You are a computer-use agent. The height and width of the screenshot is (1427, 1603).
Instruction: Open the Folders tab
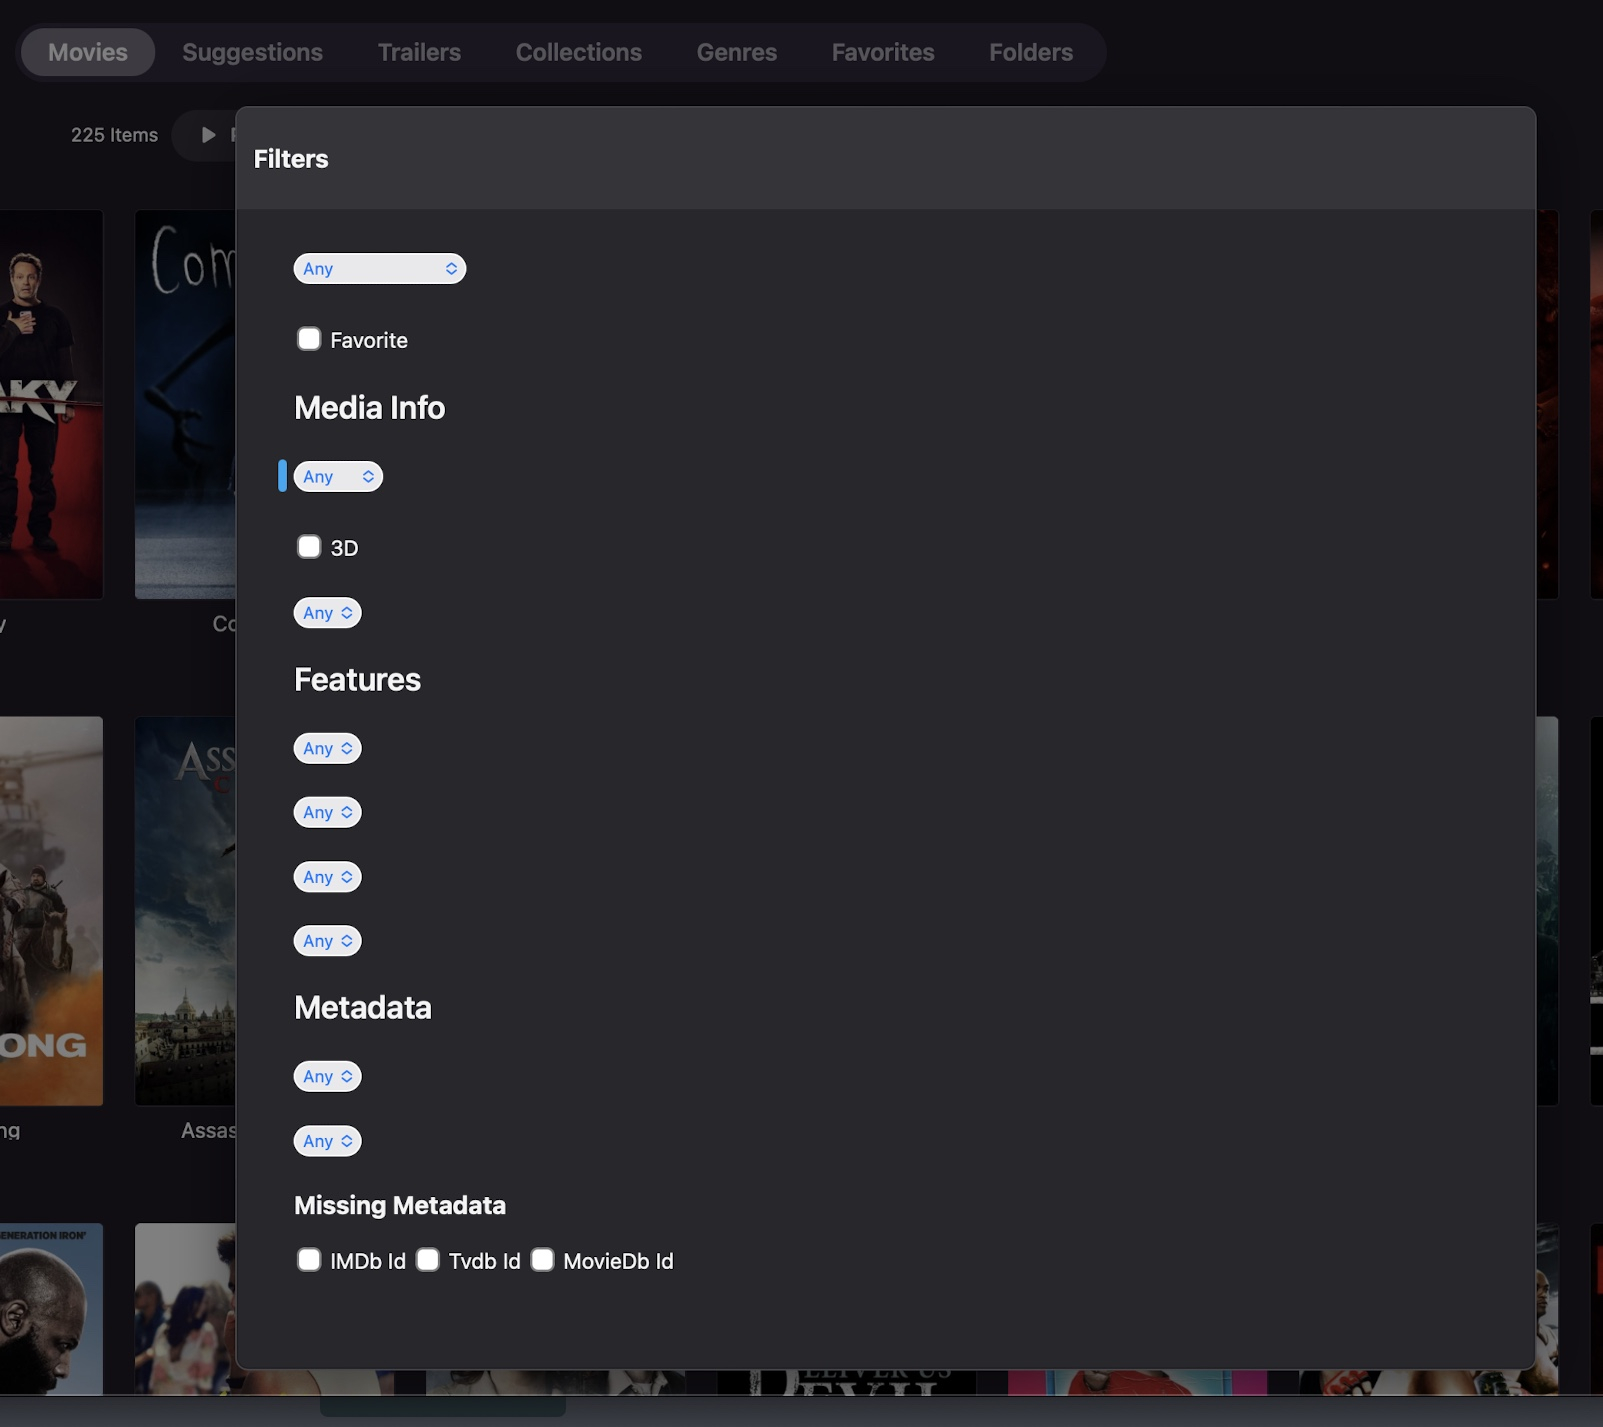(x=1031, y=52)
